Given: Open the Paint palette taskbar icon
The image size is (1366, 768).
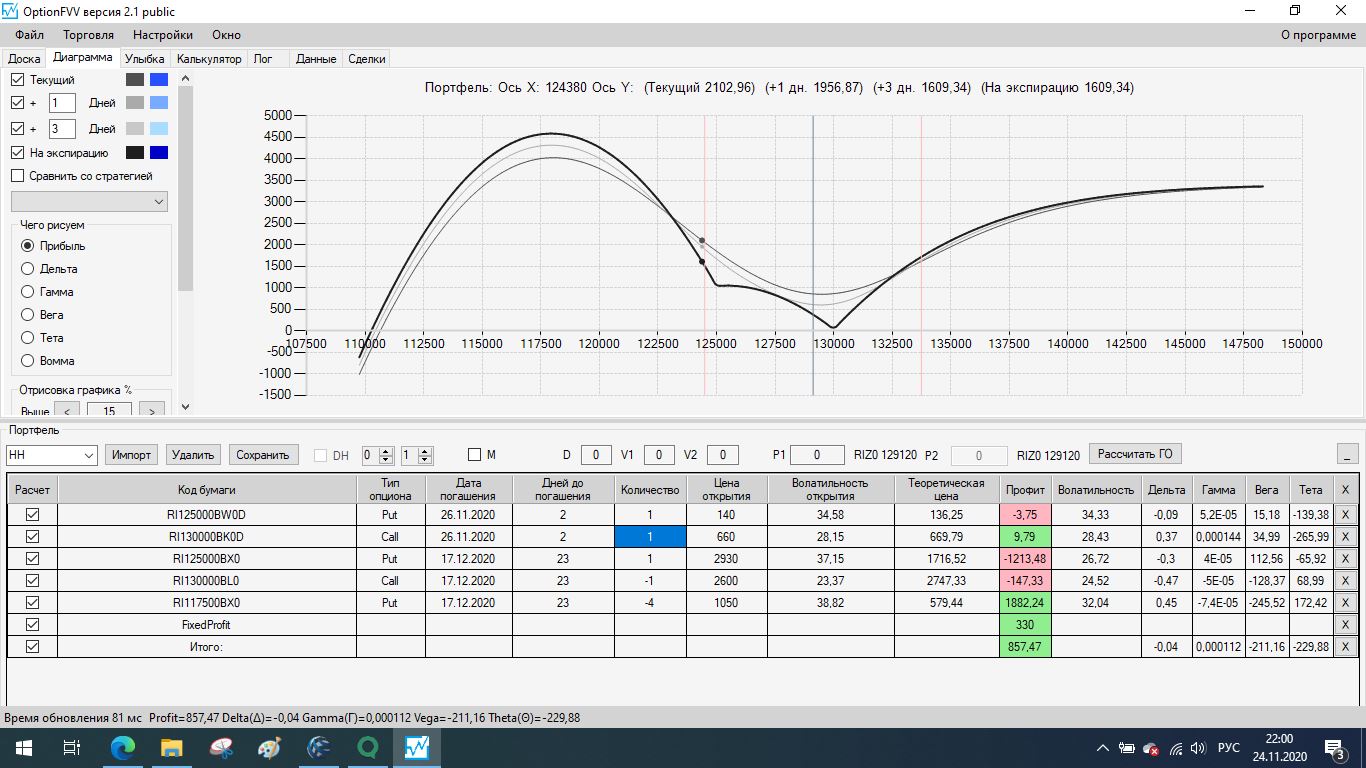Looking at the screenshot, I should pyautogui.click(x=270, y=747).
